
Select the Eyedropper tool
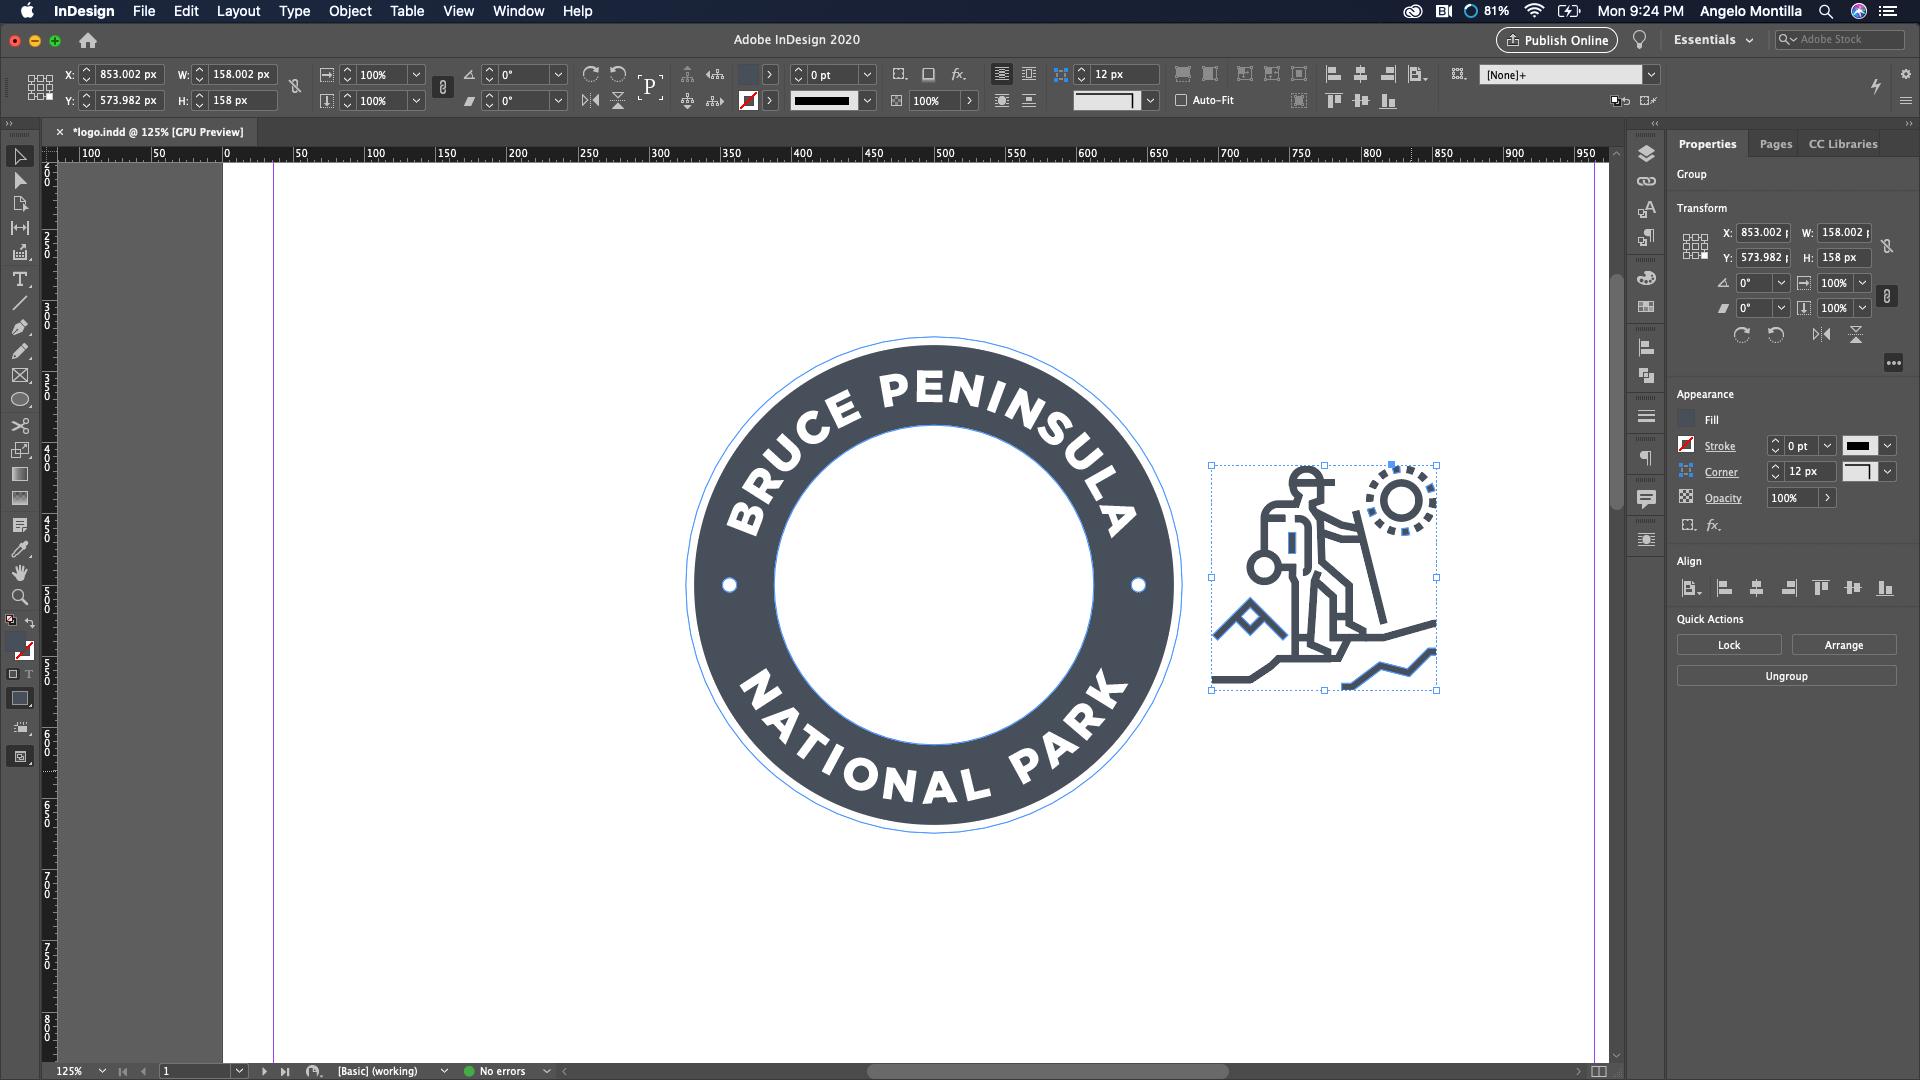pos(19,549)
